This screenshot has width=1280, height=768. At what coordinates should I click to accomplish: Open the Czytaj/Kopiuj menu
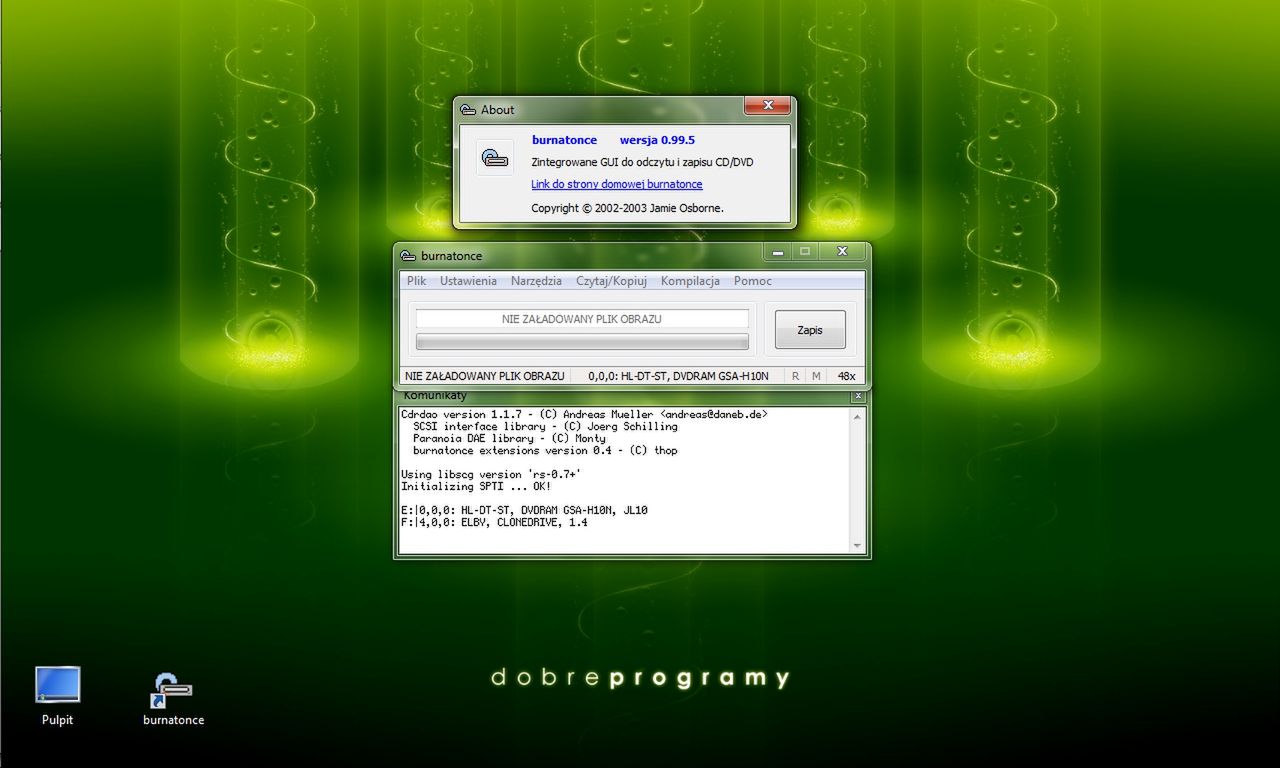pyautogui.click(x=611, y=281)
